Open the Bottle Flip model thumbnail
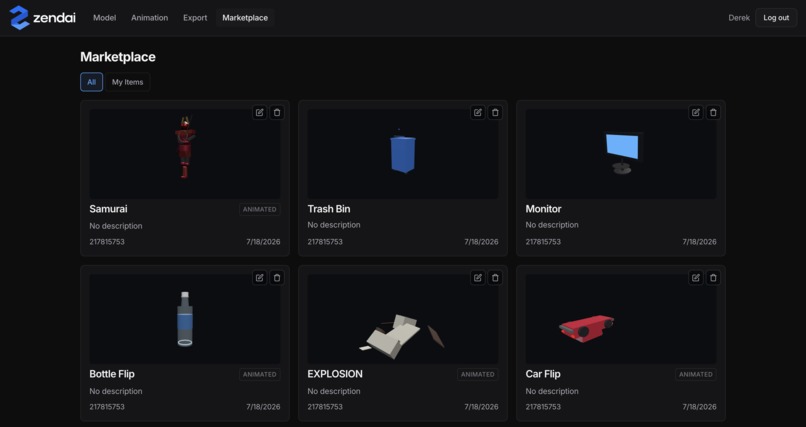Viewport: 806px width, 427px height. coord(185,319)
